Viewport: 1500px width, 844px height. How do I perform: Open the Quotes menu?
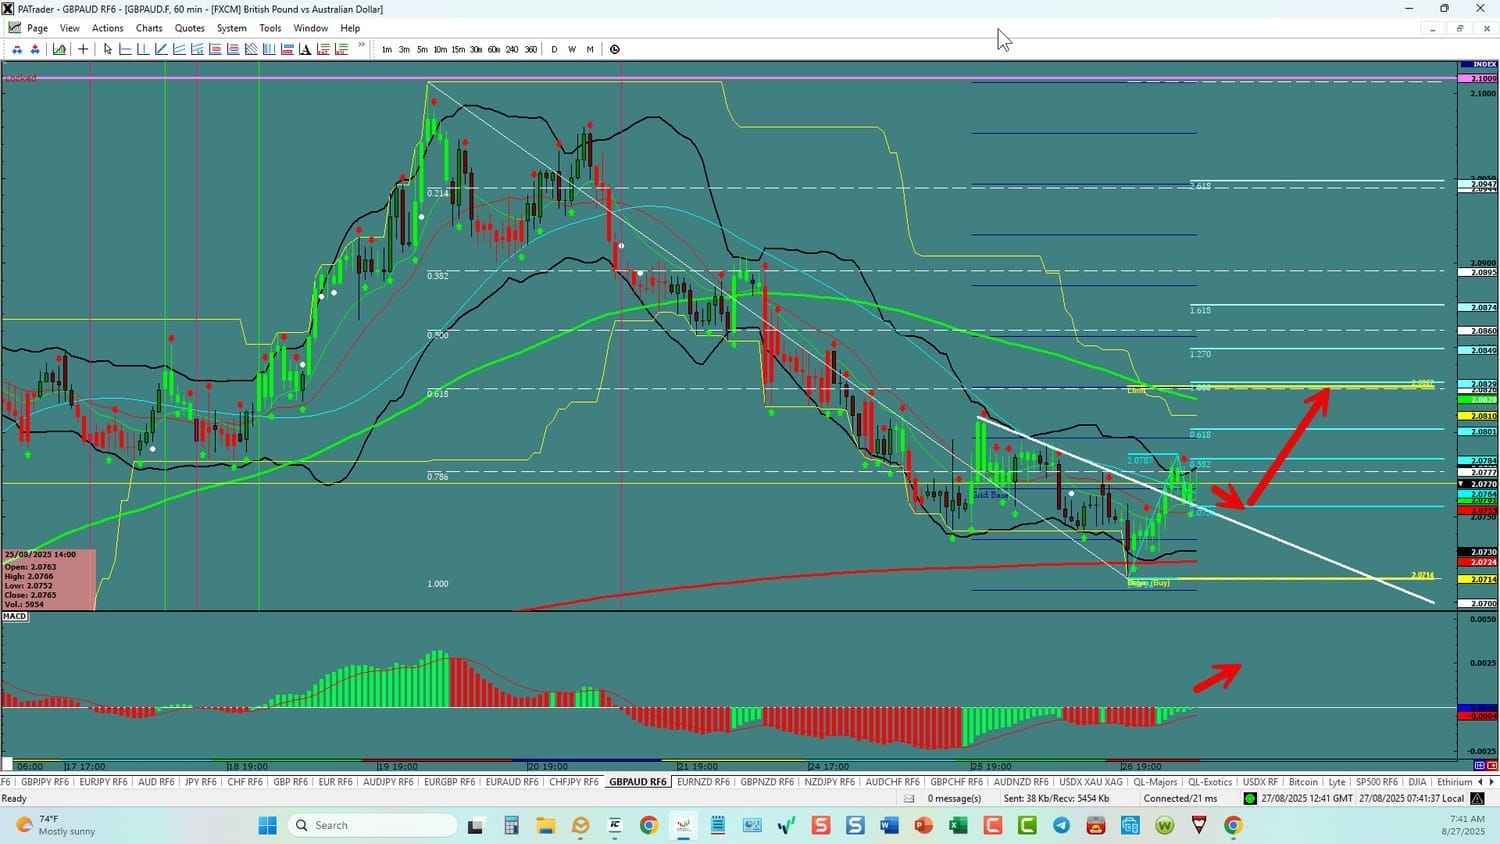tap(189, 28)
